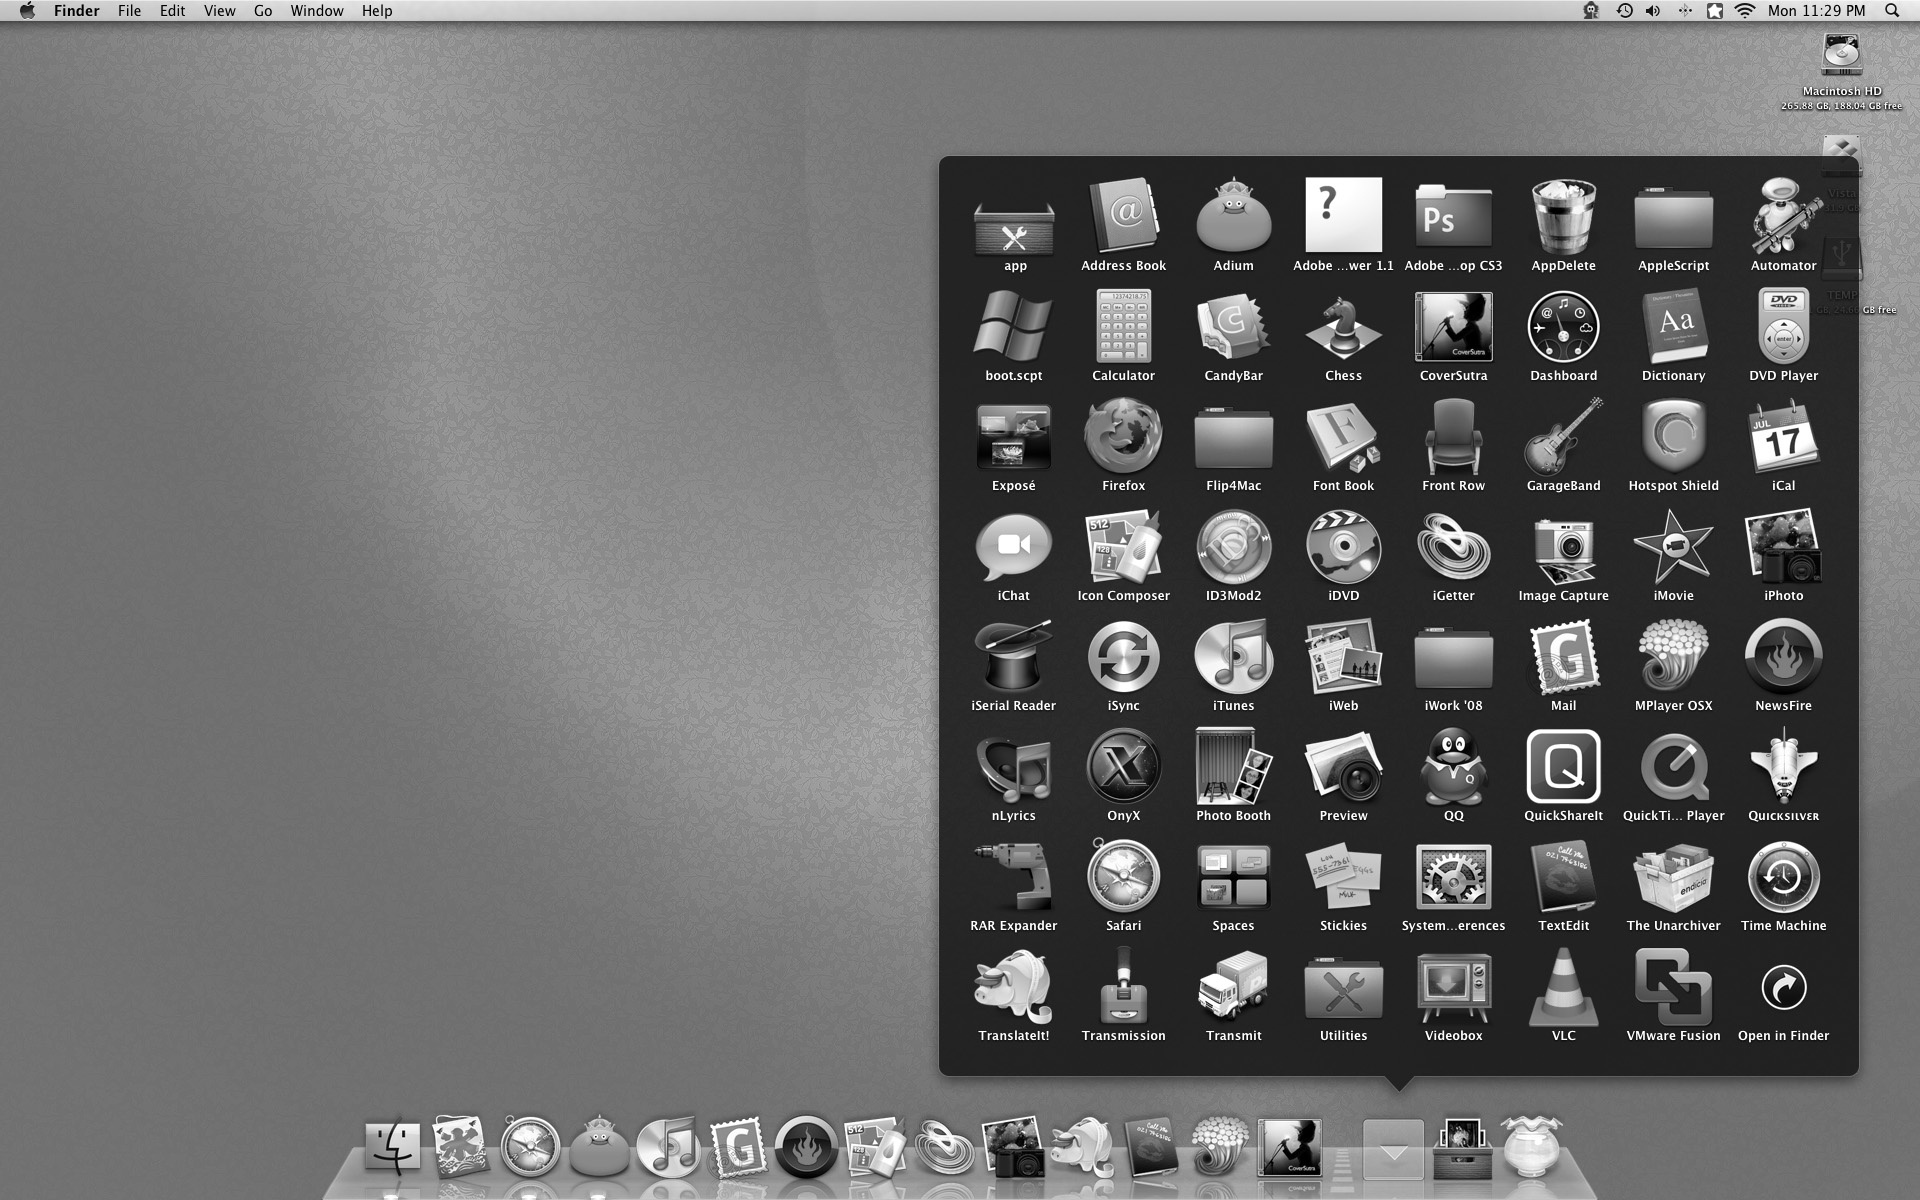Open the Calculator app icon

[1123, 326]
